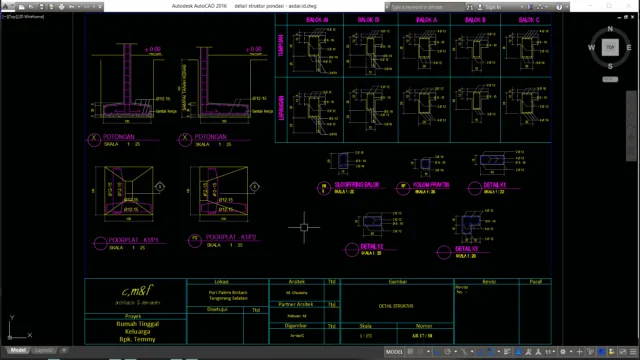
Task: Click in the keyword search field
Action: 427,7
